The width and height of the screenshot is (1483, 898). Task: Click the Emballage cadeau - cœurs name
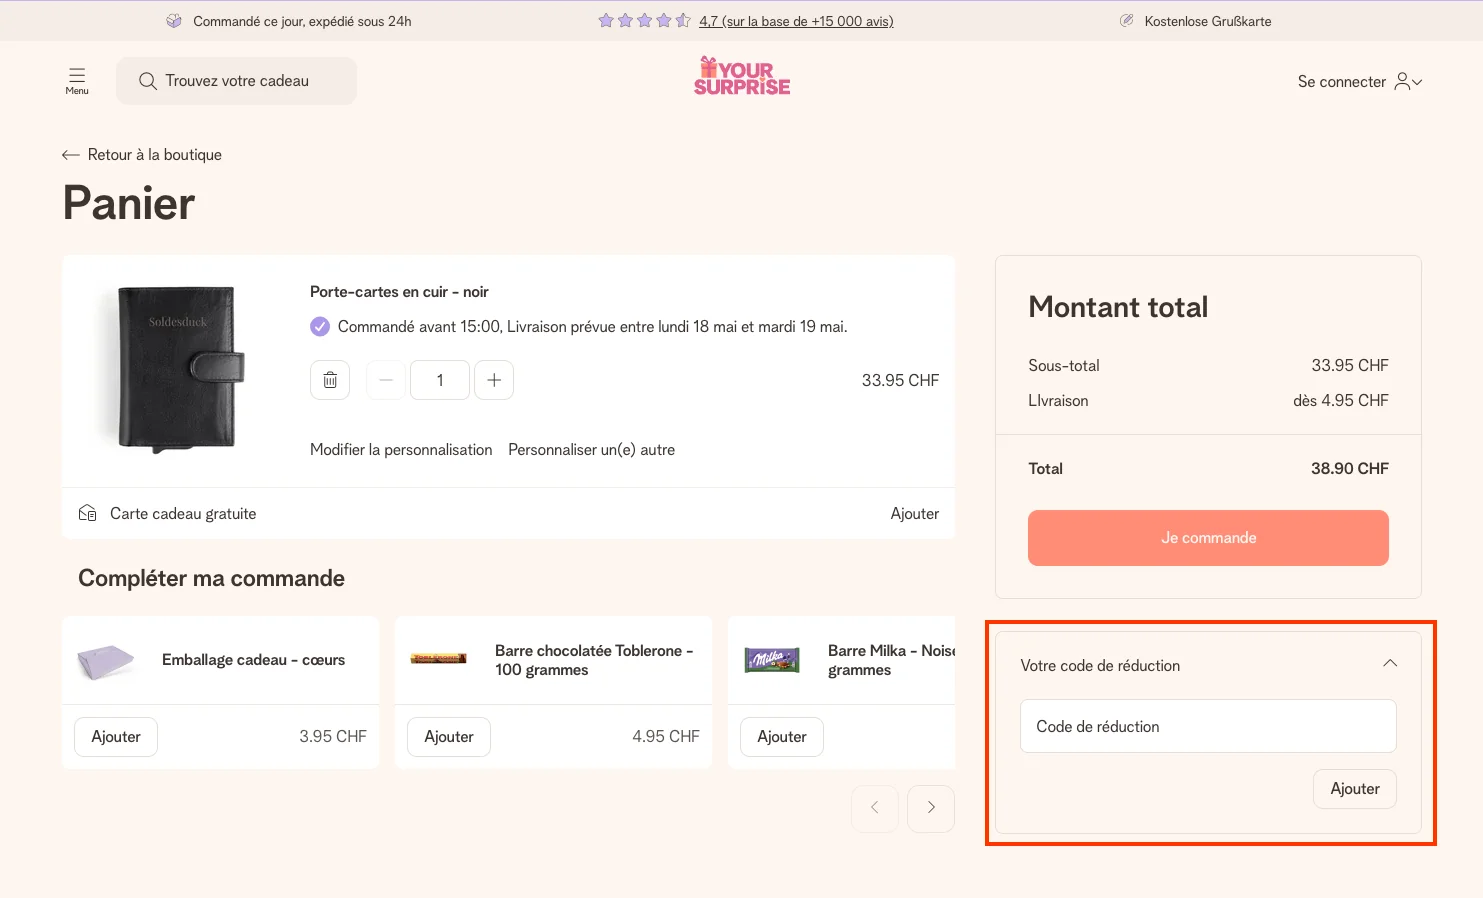click(253, 660)
